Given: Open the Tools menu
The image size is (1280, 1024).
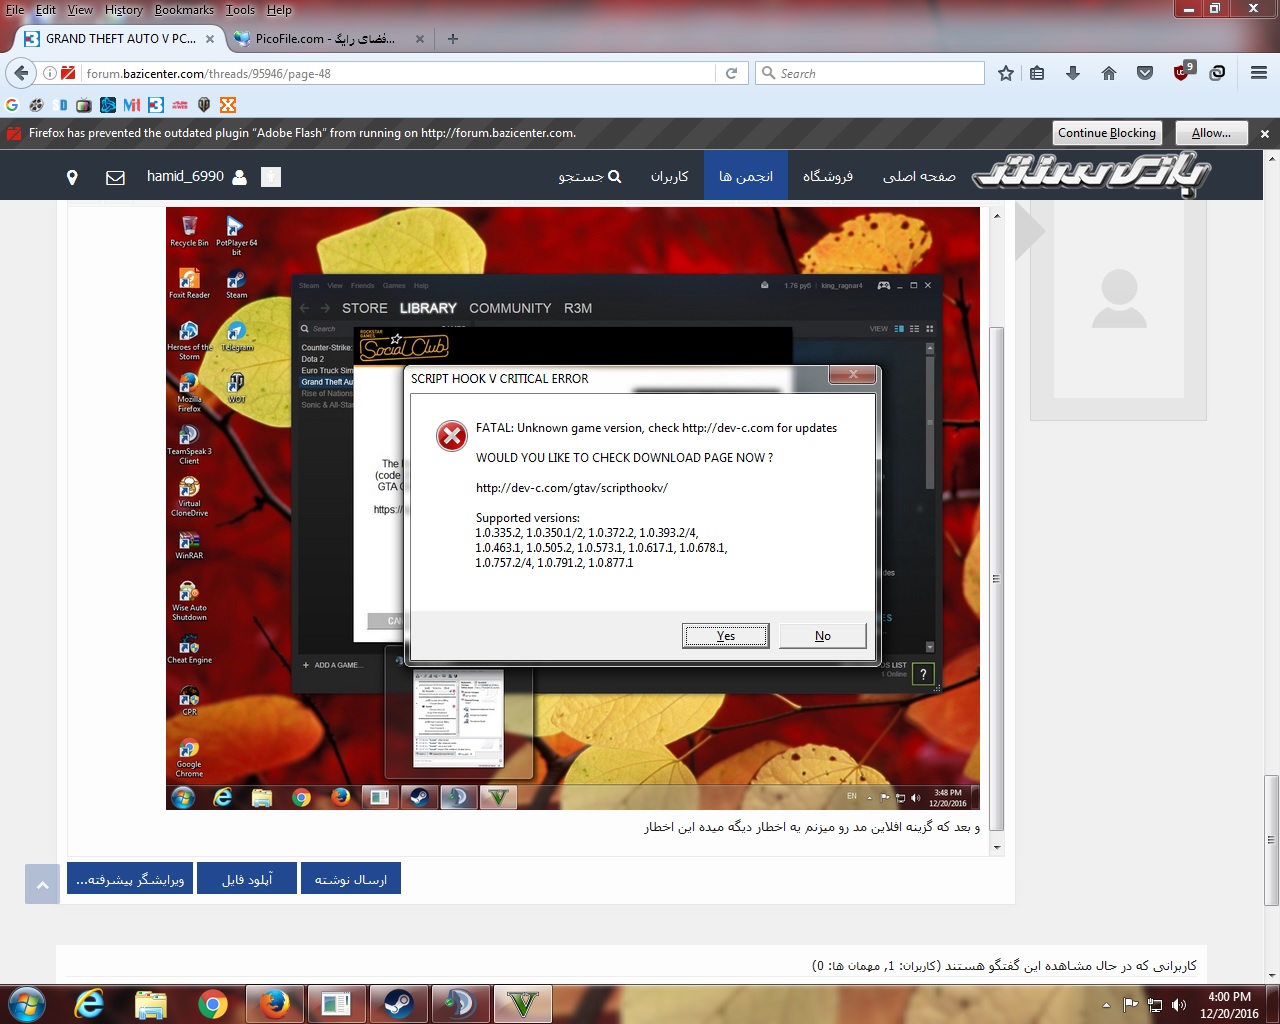Looking at the screenshot, I should point(240,10).
